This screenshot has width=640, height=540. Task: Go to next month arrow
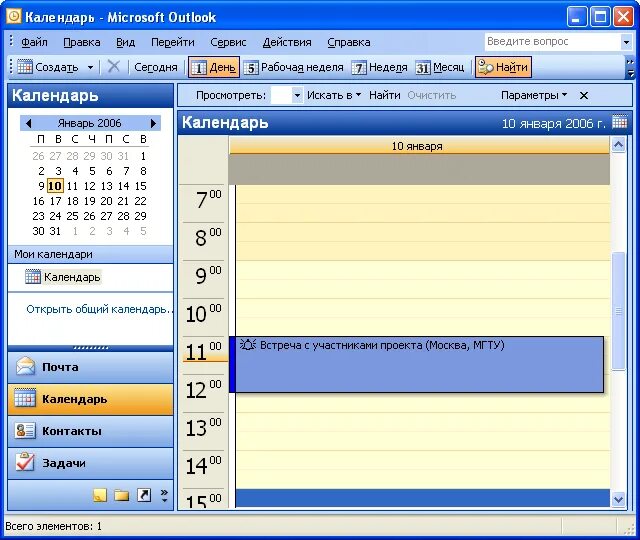(153, 123)
